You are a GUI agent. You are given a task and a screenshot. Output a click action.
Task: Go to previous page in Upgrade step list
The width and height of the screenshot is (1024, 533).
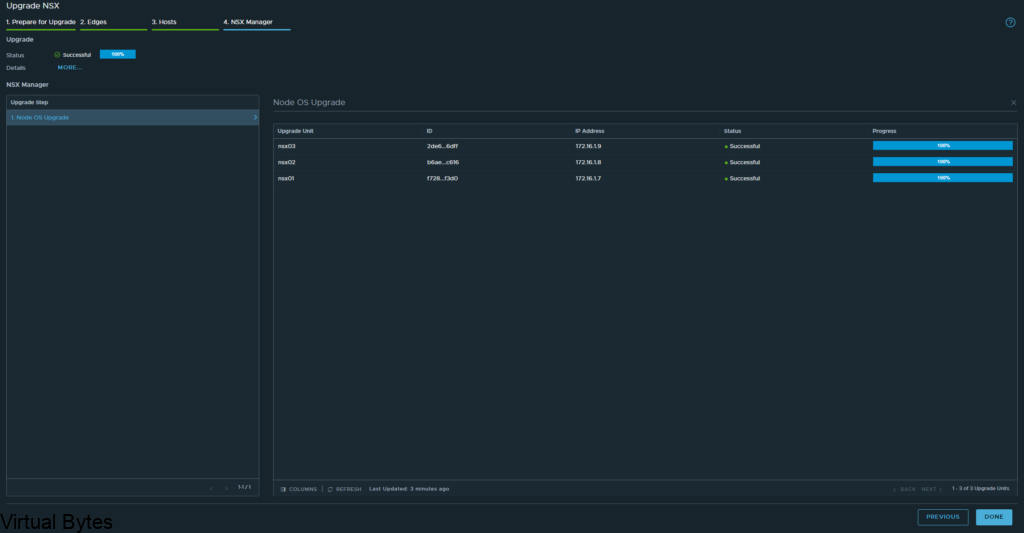tap(211, 488)
